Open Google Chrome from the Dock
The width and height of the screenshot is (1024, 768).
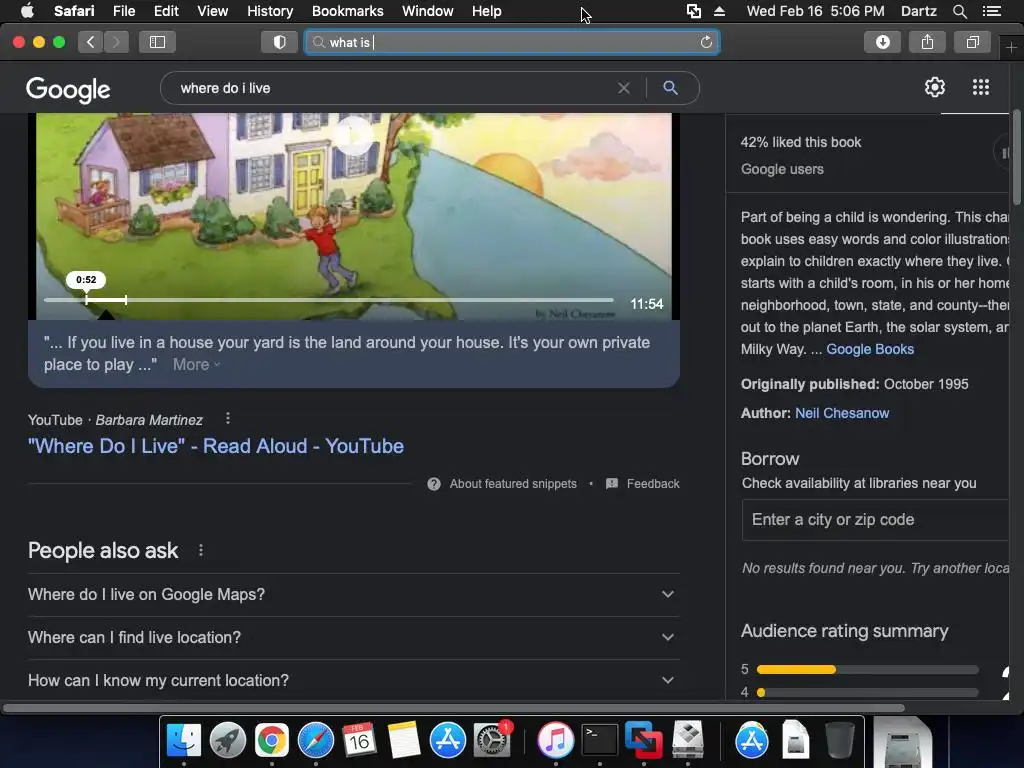pos(272,740)
